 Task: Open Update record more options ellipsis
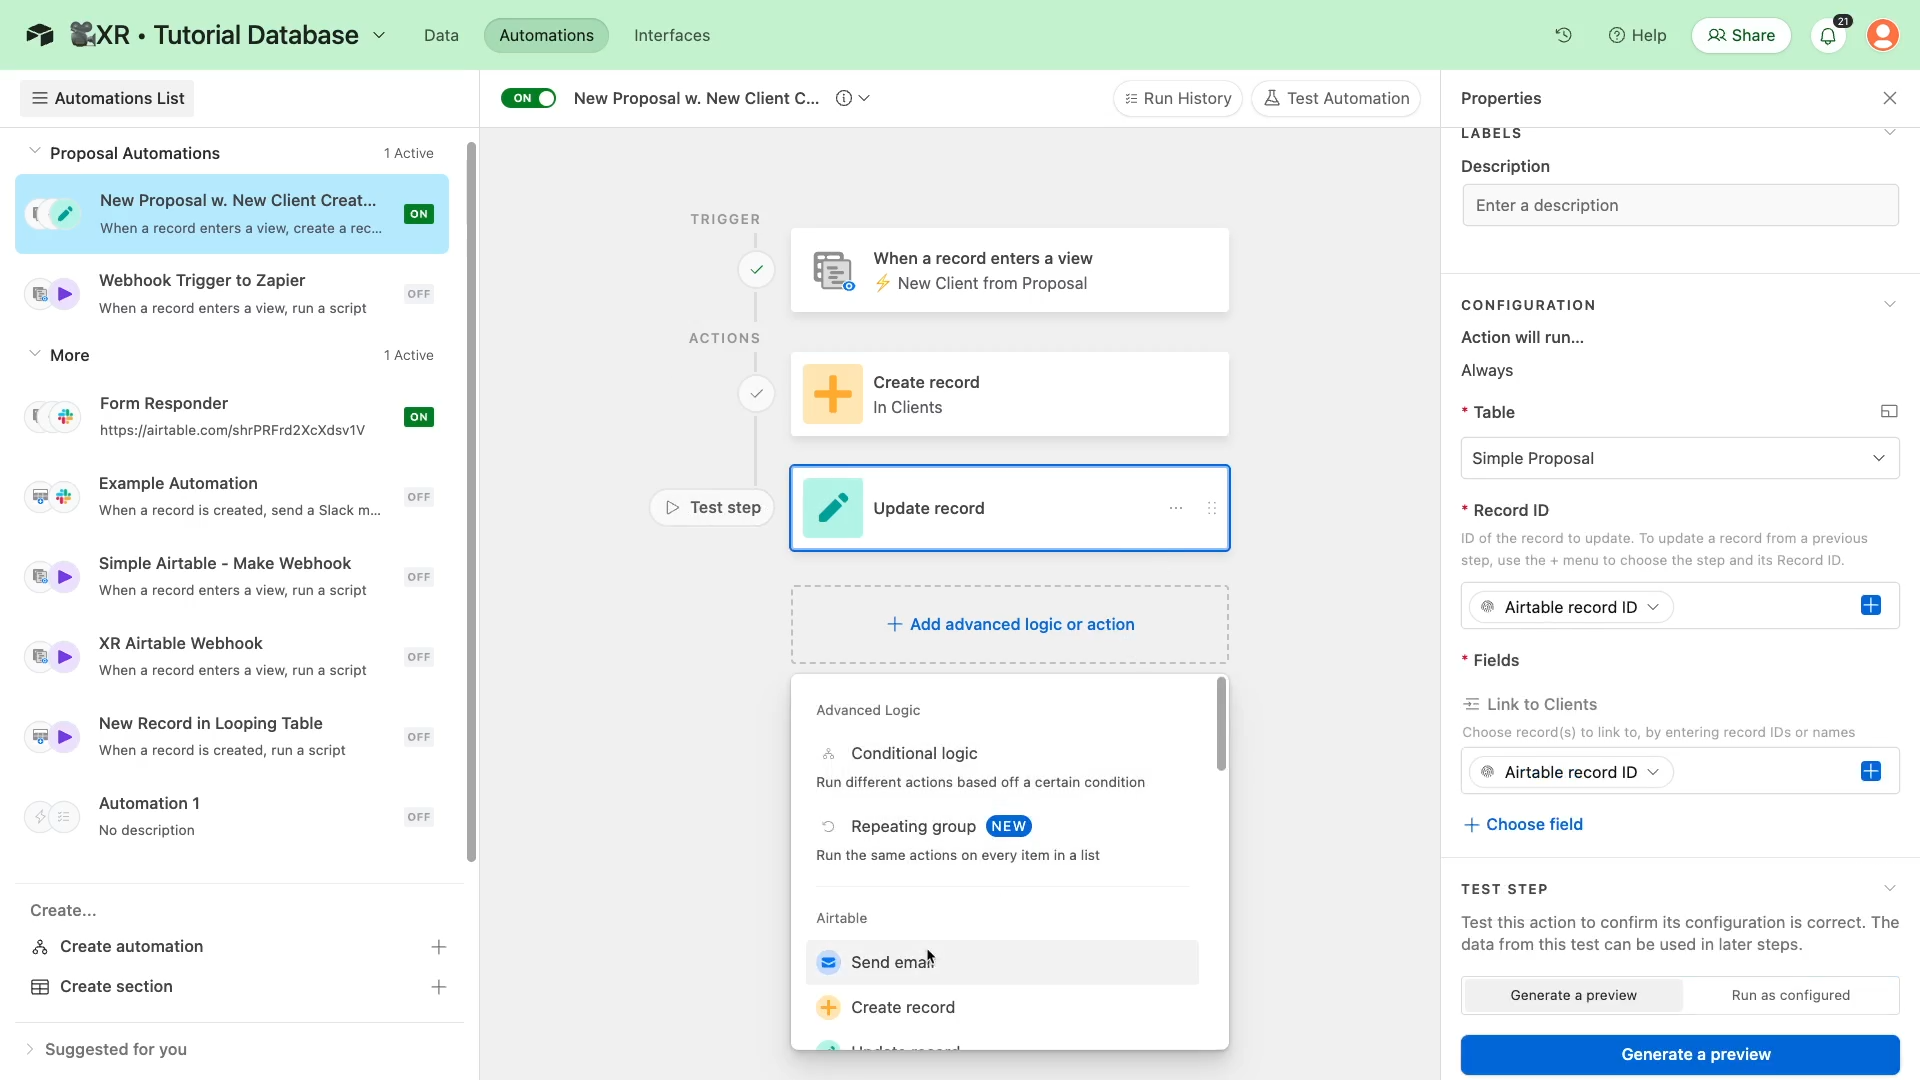tap(1176, 508)
